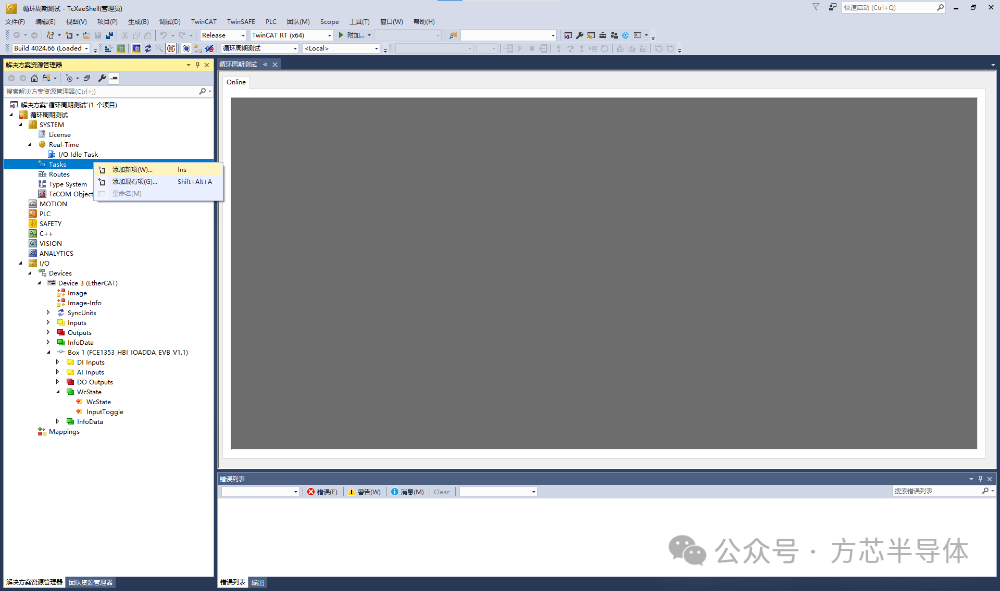This screenshot has height=591, width=1000.
Task: Select the I/O Idle Task tree item
Action: 78,154
